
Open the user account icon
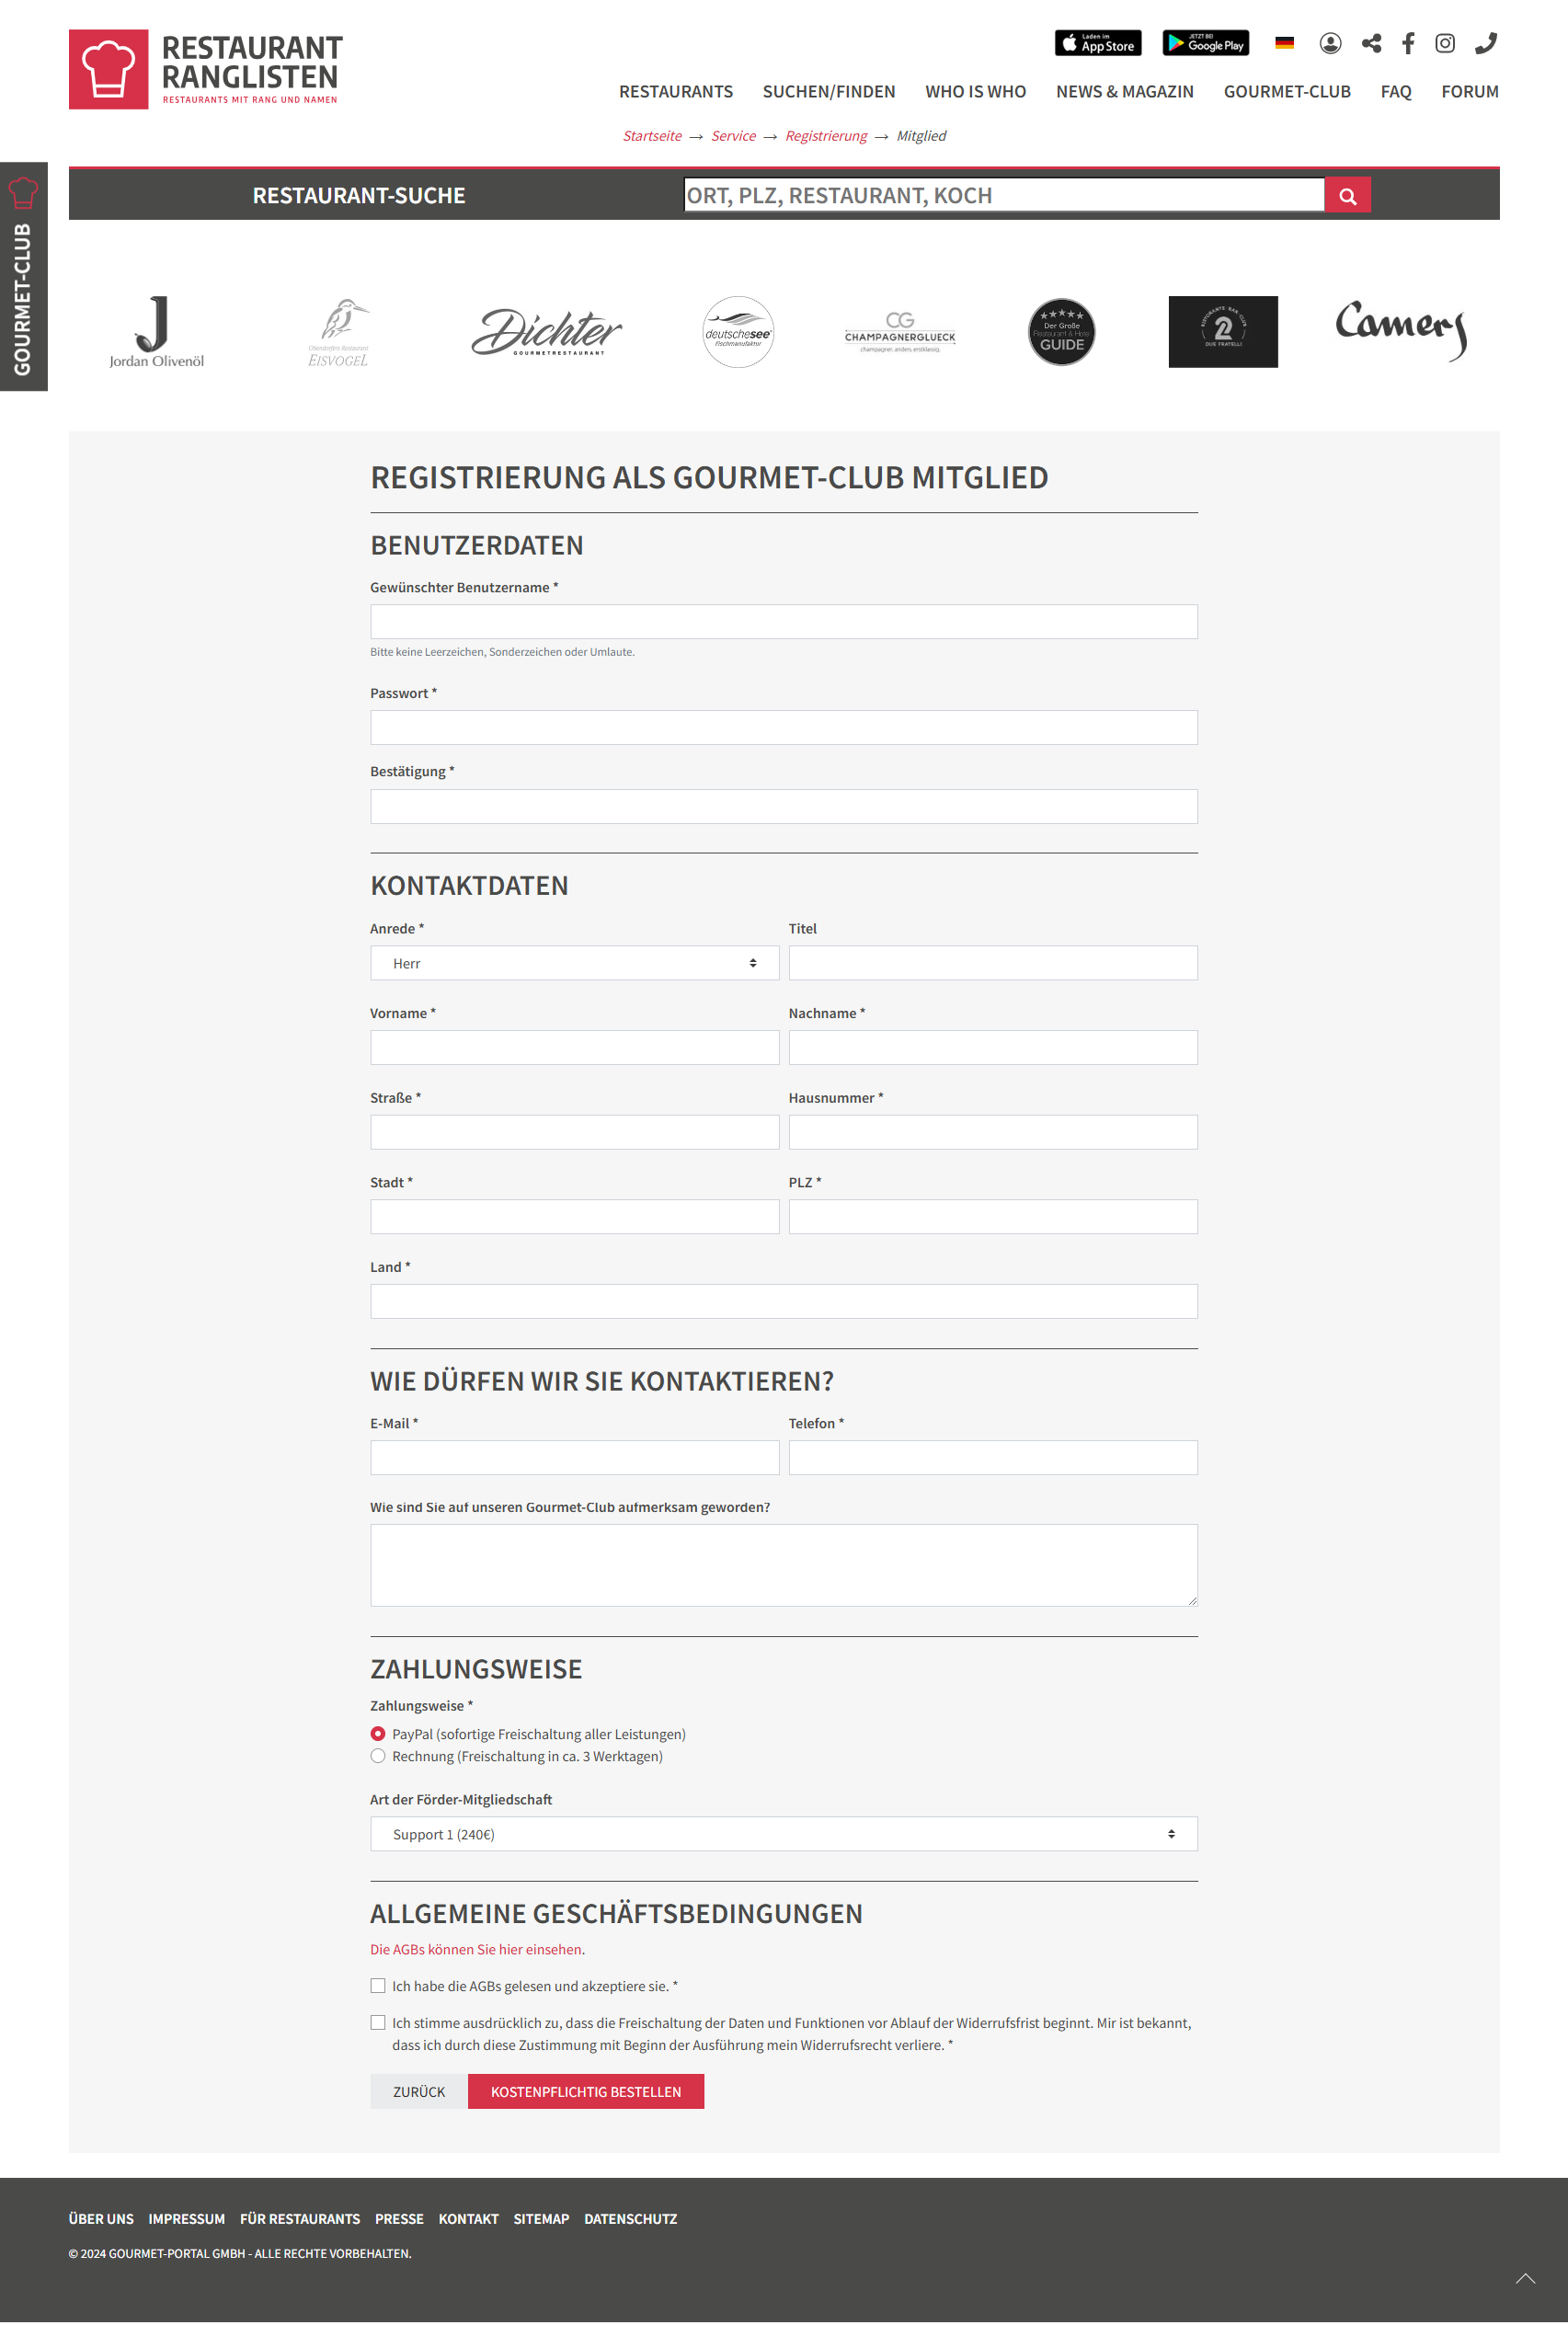pyautogui.click(x=1329, y=43)
